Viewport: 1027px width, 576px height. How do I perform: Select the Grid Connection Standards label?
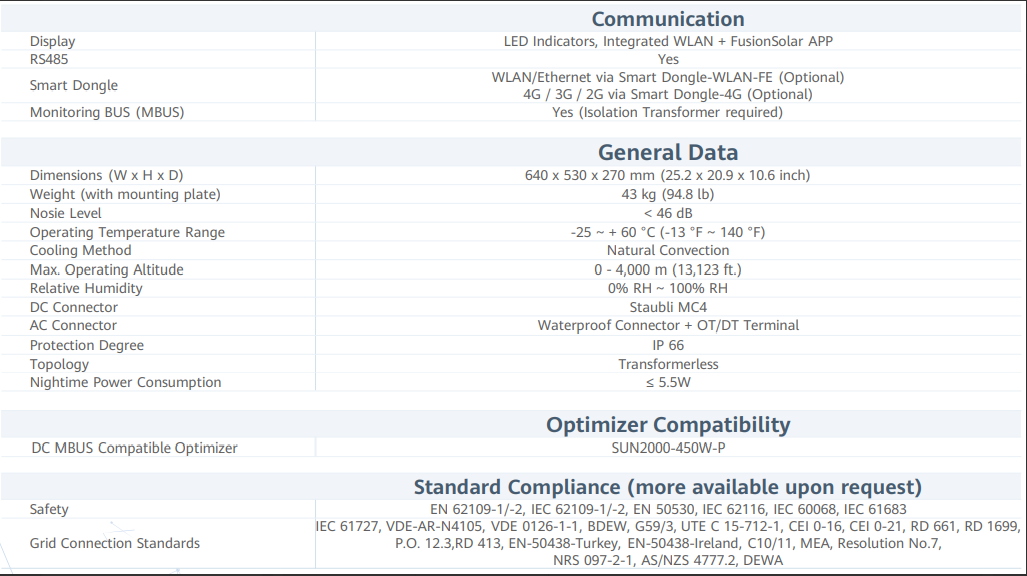115,543
